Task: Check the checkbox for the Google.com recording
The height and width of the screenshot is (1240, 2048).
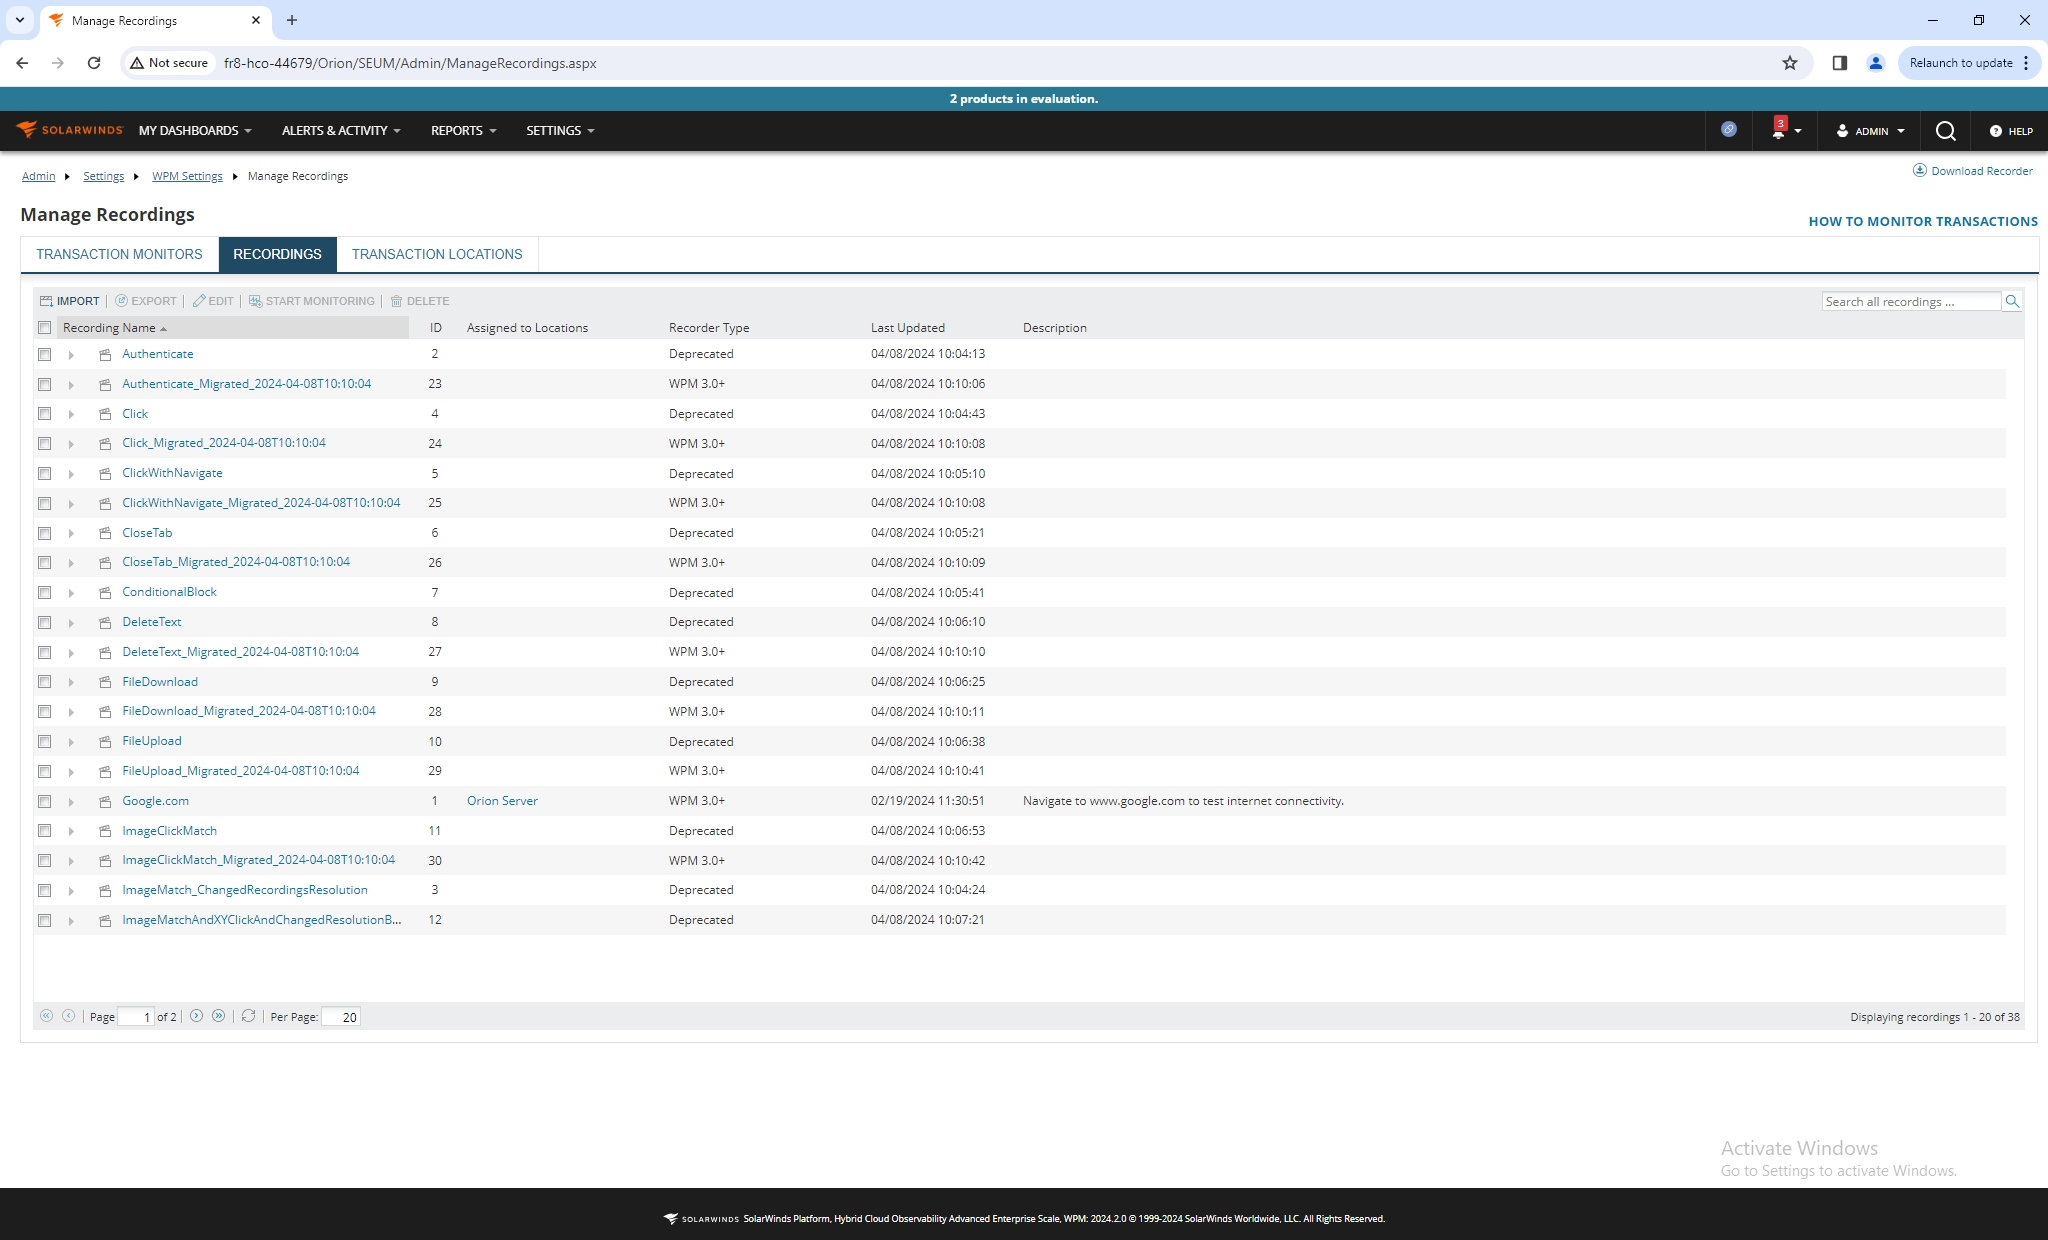Action: (x=44, y=801)
